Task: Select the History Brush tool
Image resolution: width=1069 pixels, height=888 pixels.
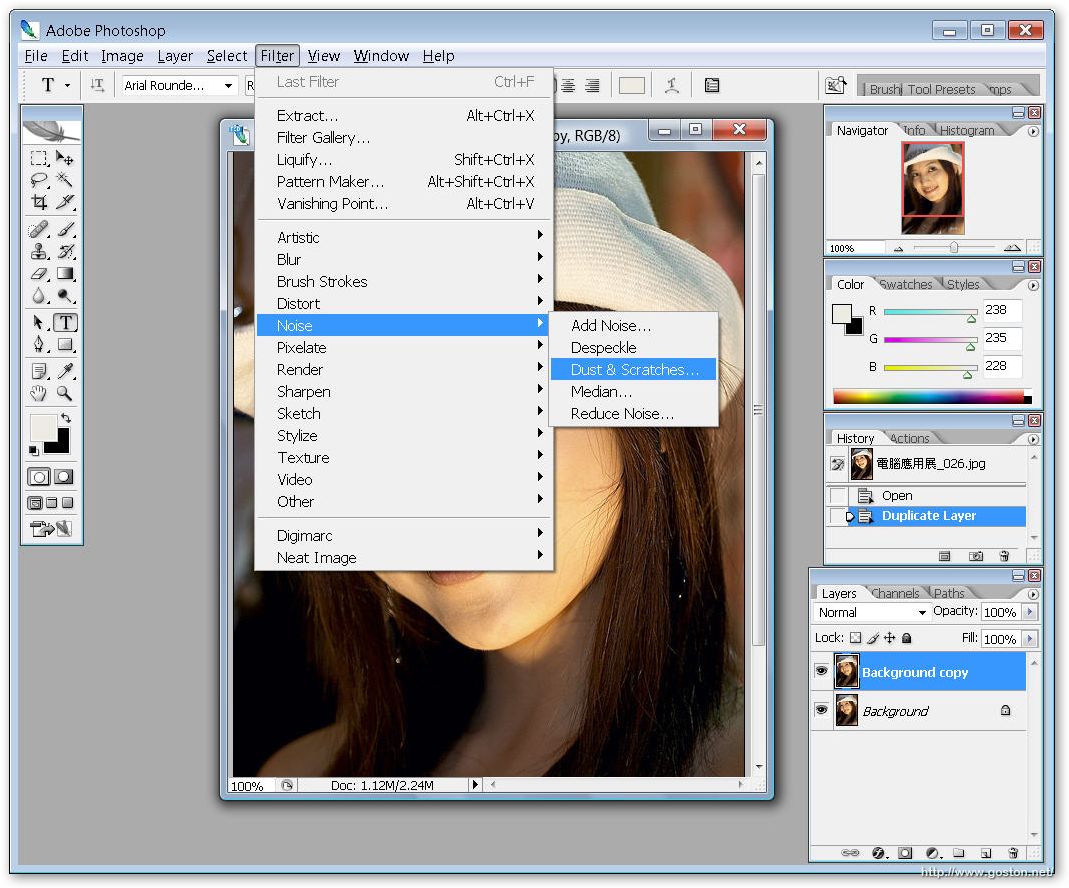Action: point(65,251)
